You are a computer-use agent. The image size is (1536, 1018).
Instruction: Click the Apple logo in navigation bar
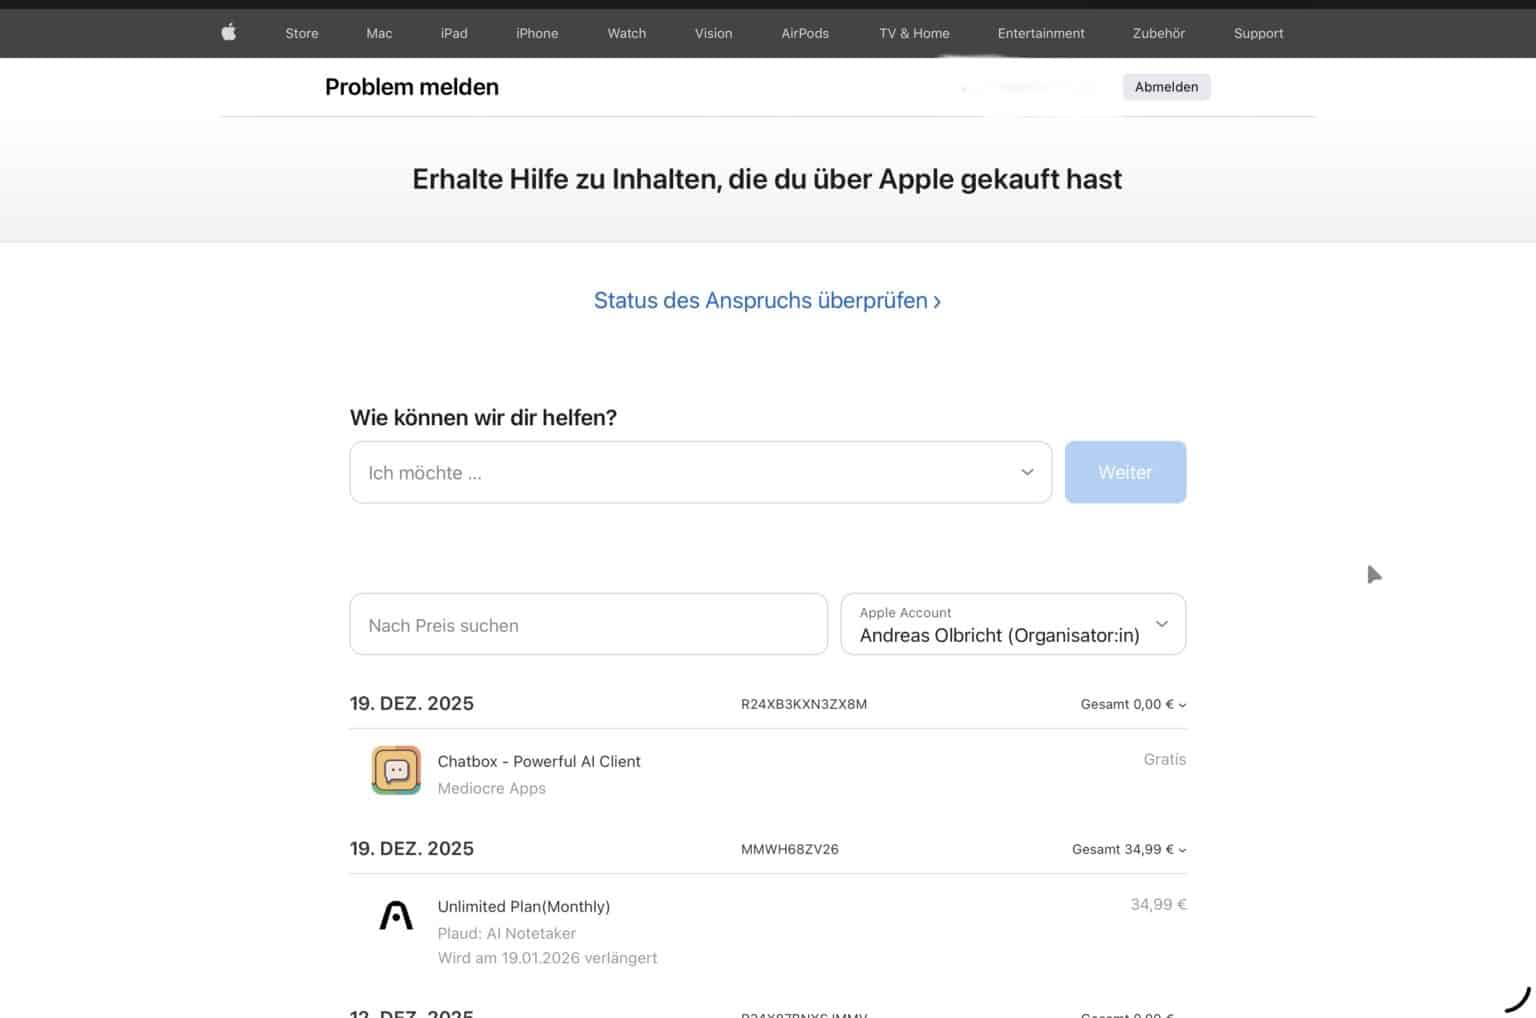click(229, 33)
